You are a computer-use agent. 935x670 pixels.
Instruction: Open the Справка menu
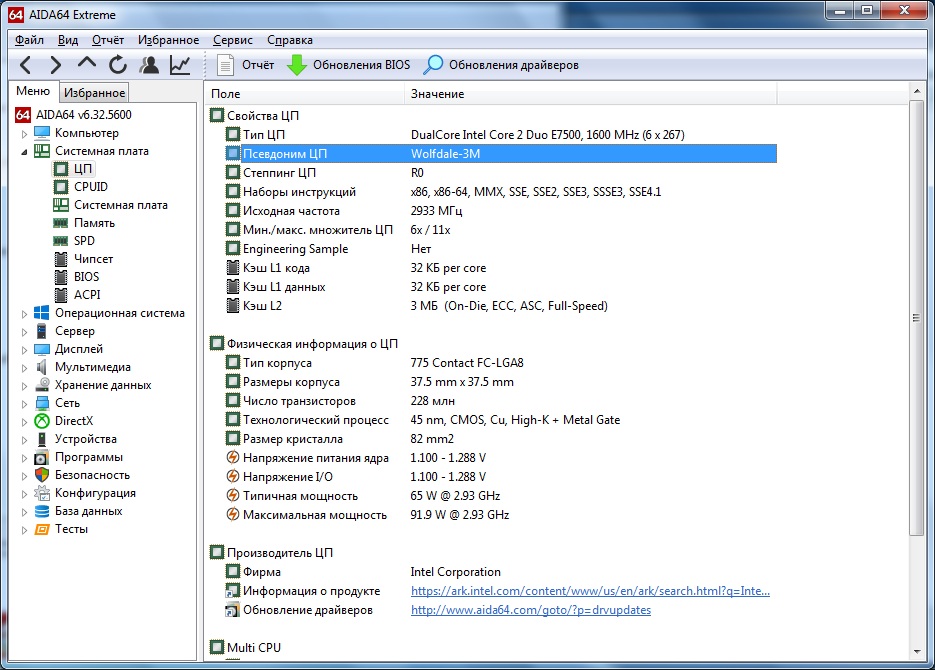pos(290,40)
